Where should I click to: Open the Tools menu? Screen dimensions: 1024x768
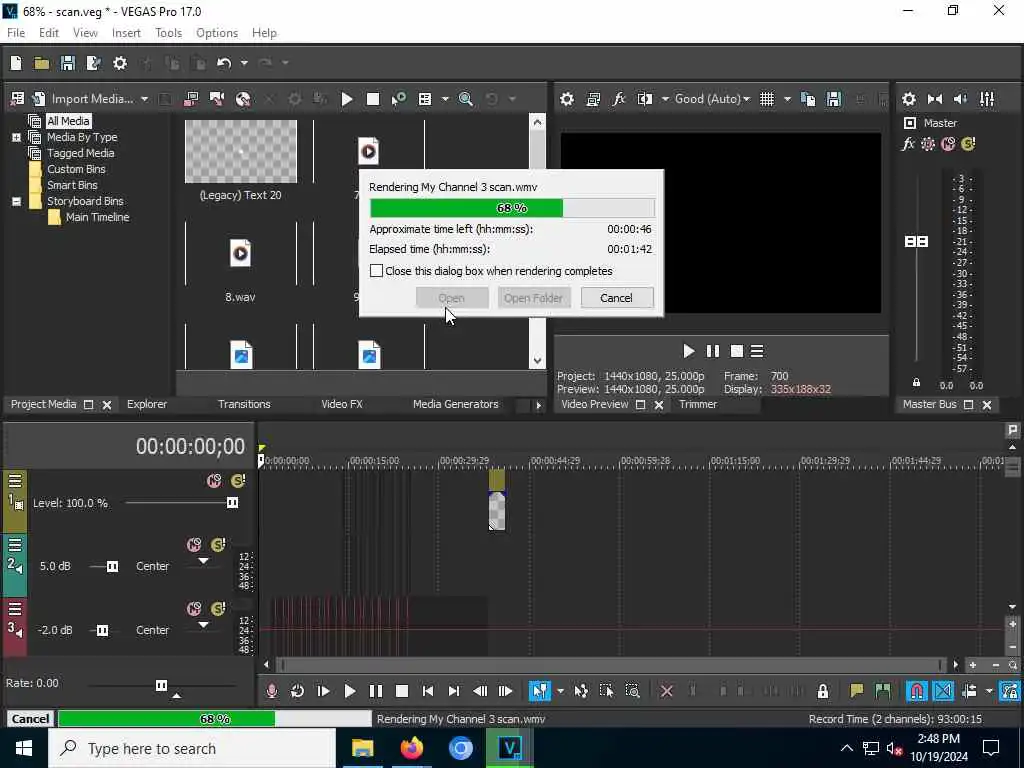point(168,33)
